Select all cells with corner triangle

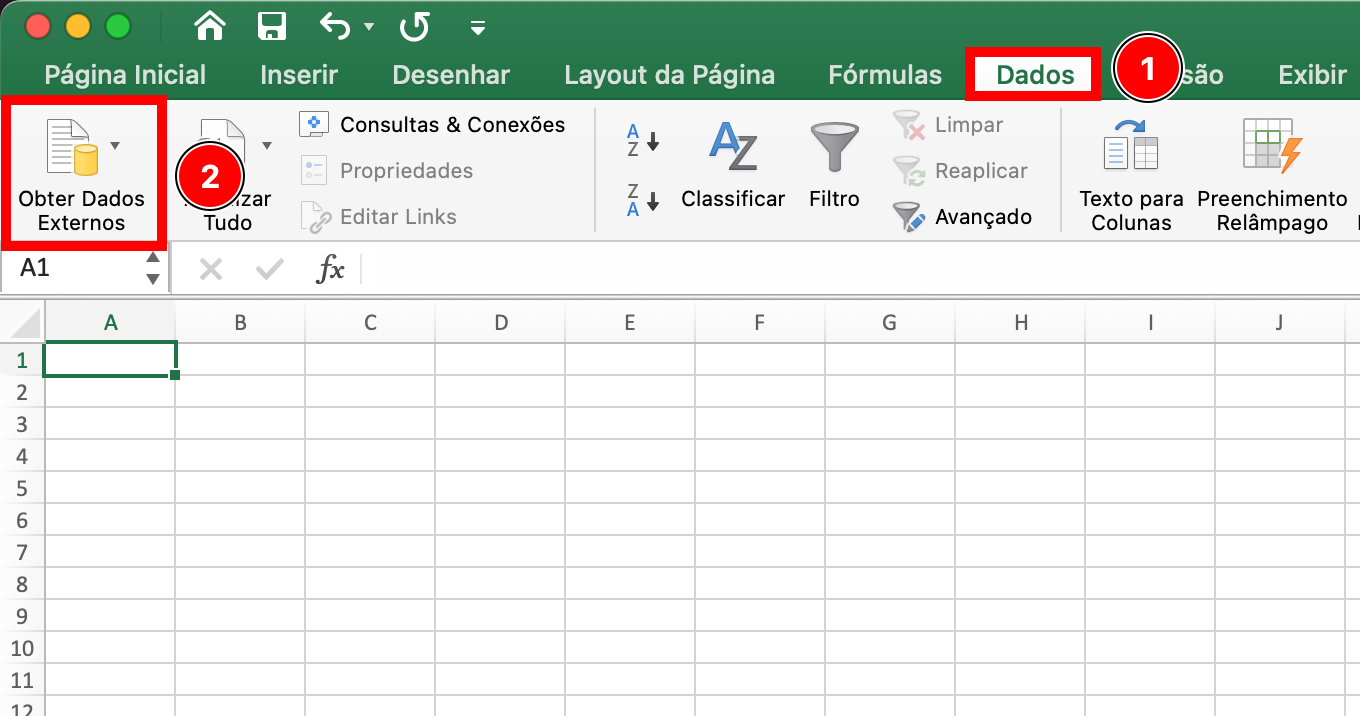click(x=24, y=323)
